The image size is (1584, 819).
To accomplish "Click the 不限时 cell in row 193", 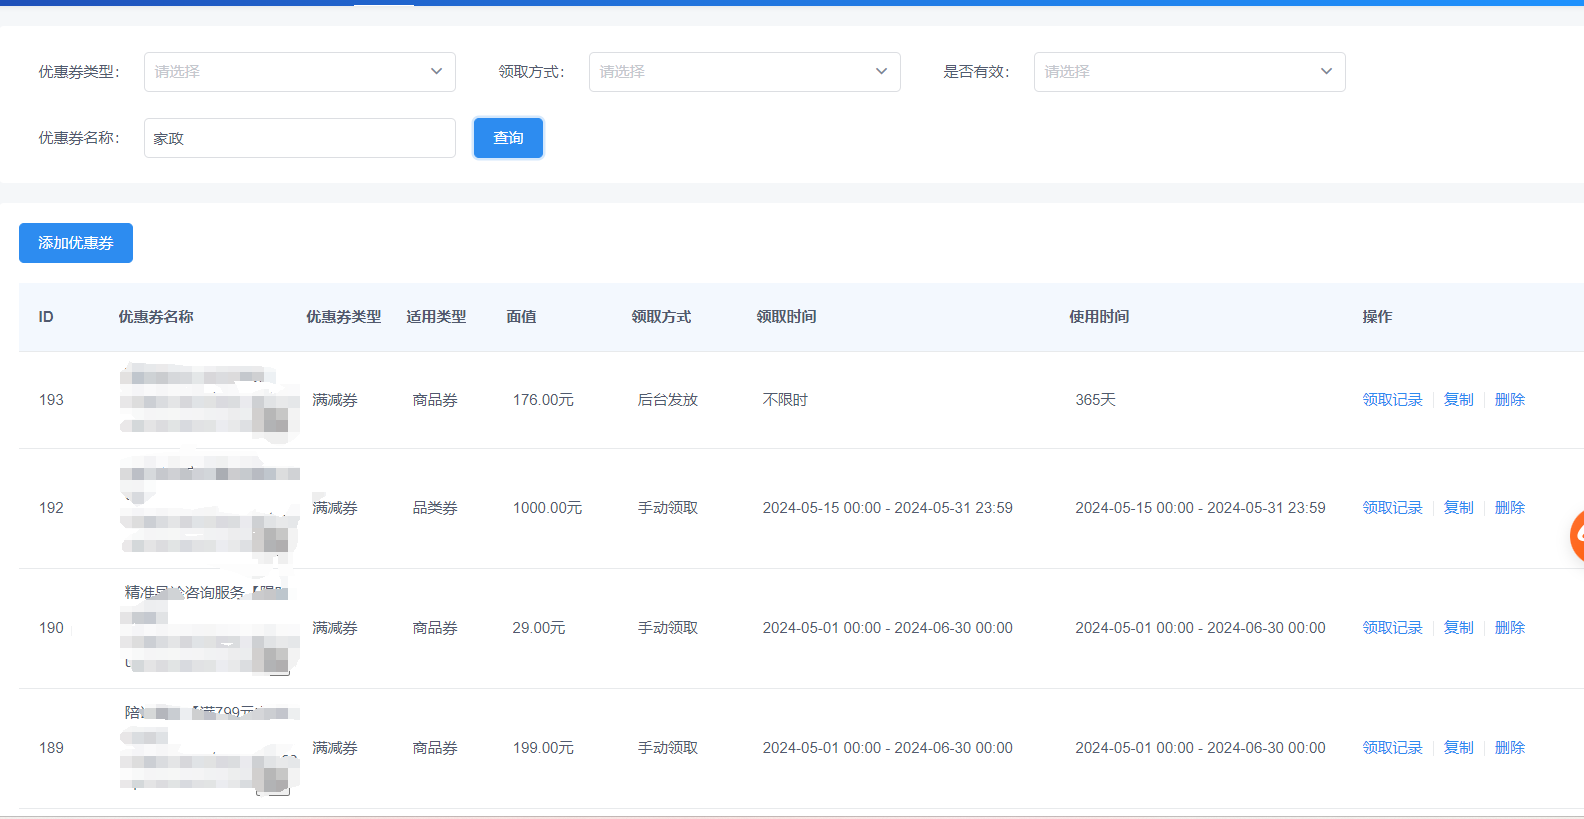I will click(x=785, y=400).
